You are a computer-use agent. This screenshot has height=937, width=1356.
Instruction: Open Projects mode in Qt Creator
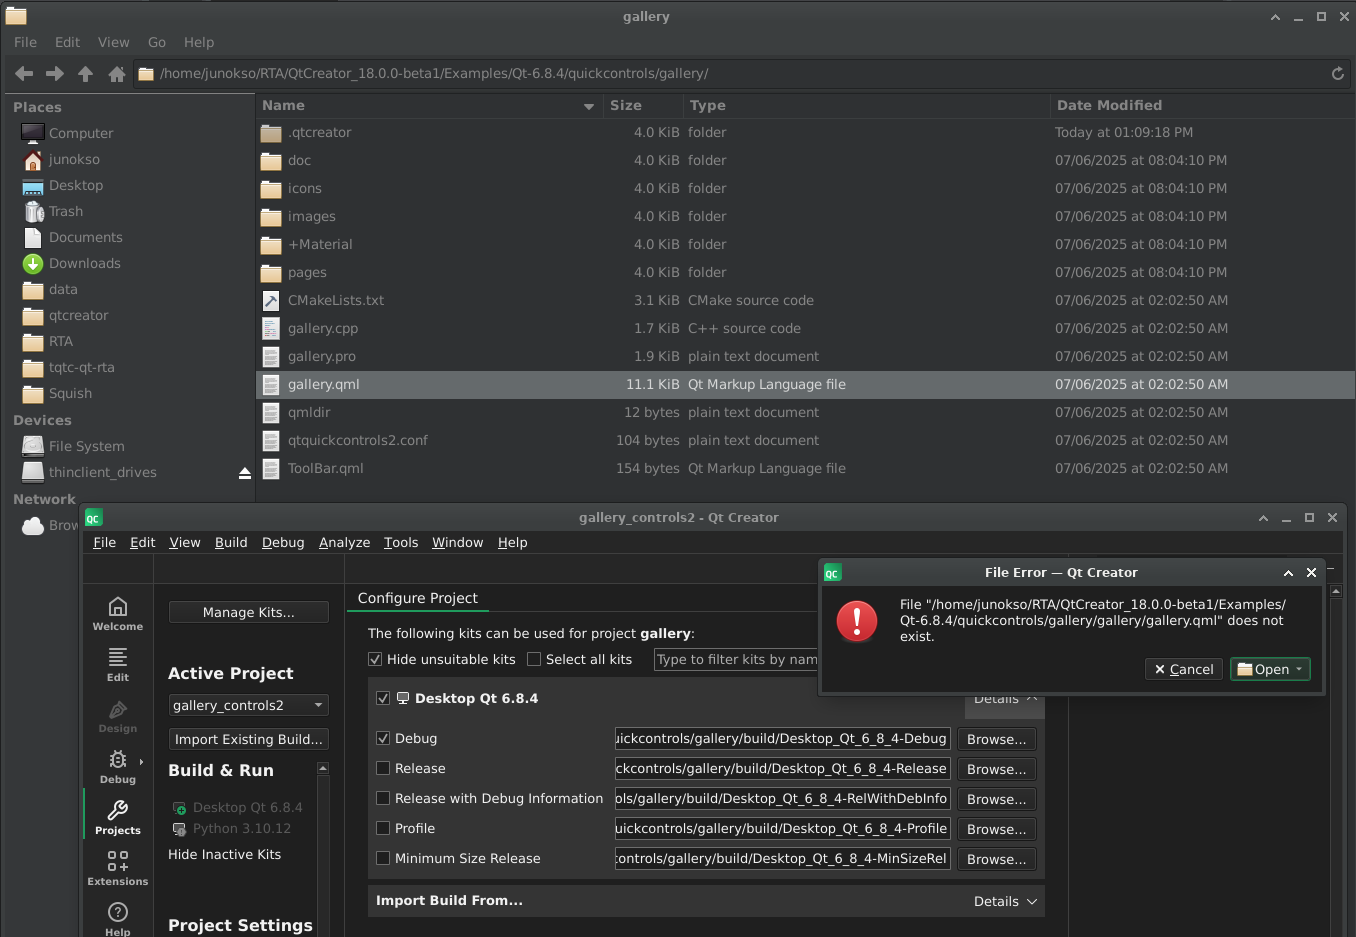click(x=118, y=817)
